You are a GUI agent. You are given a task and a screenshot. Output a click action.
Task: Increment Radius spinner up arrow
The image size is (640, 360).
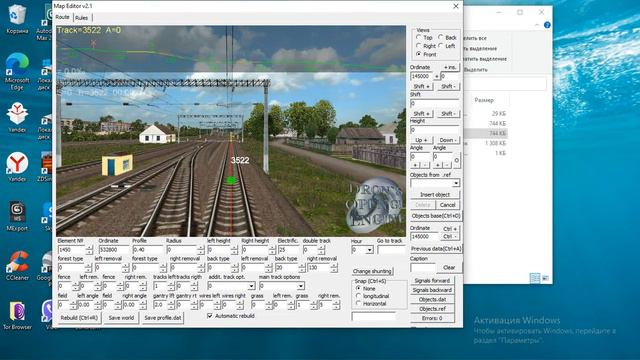[200, 247]
